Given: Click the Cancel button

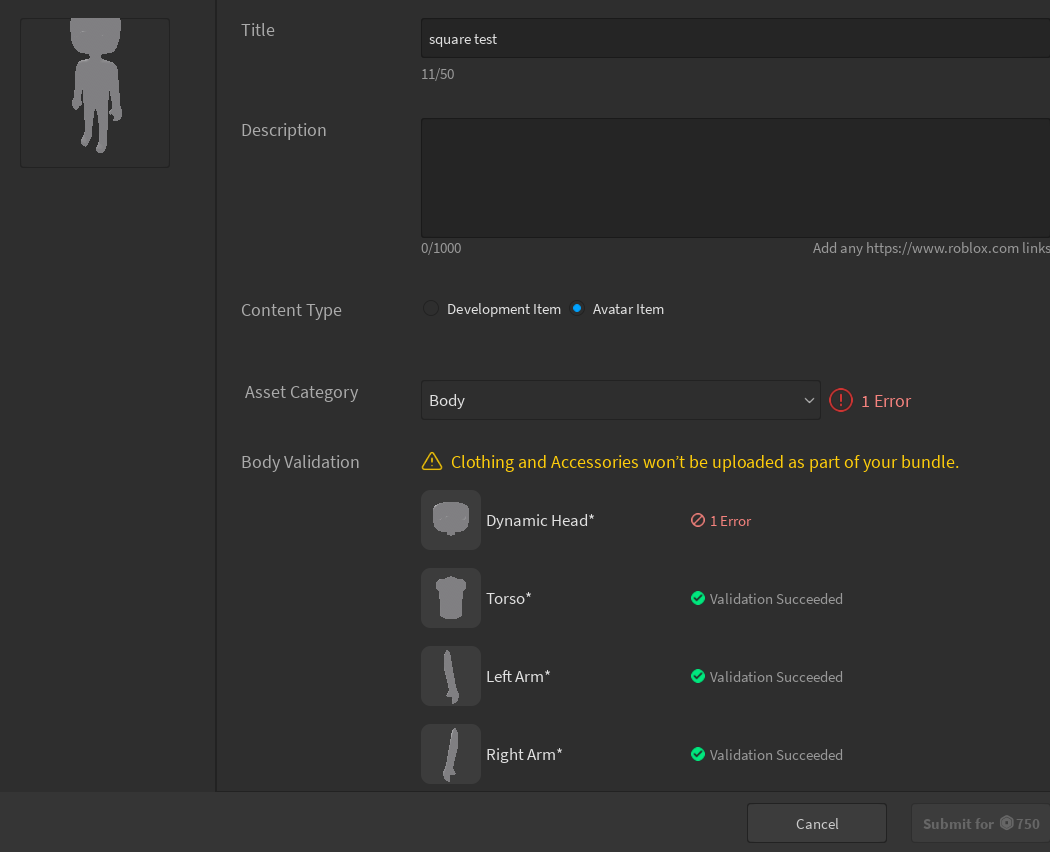Looking at the screenshot, I should 816,823.
